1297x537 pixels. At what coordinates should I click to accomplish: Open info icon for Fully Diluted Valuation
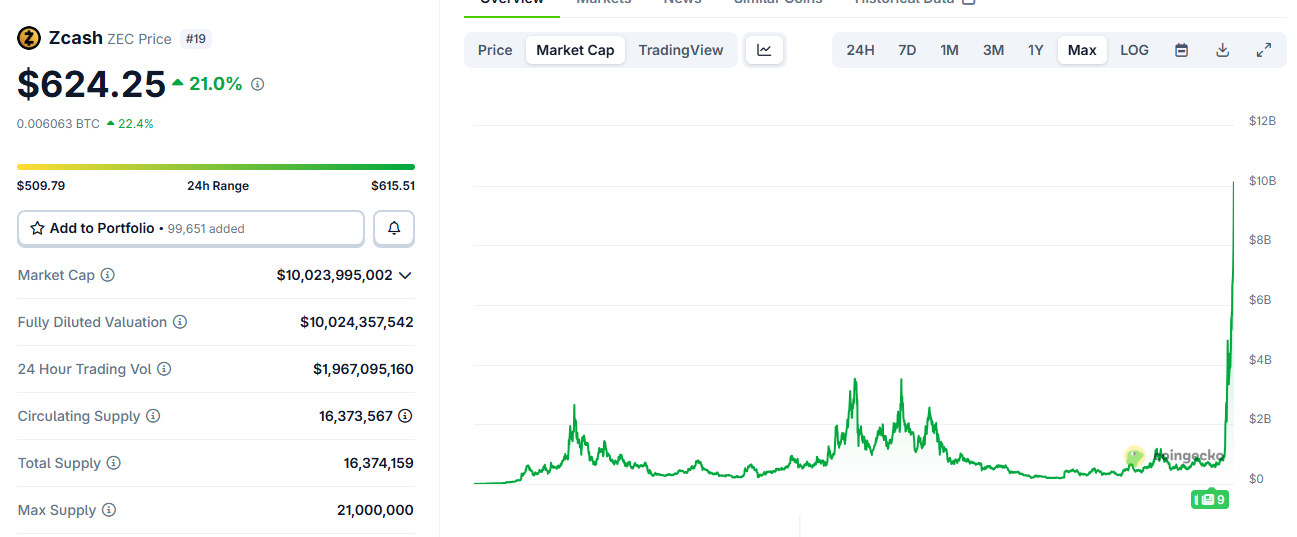coord(180,322)
